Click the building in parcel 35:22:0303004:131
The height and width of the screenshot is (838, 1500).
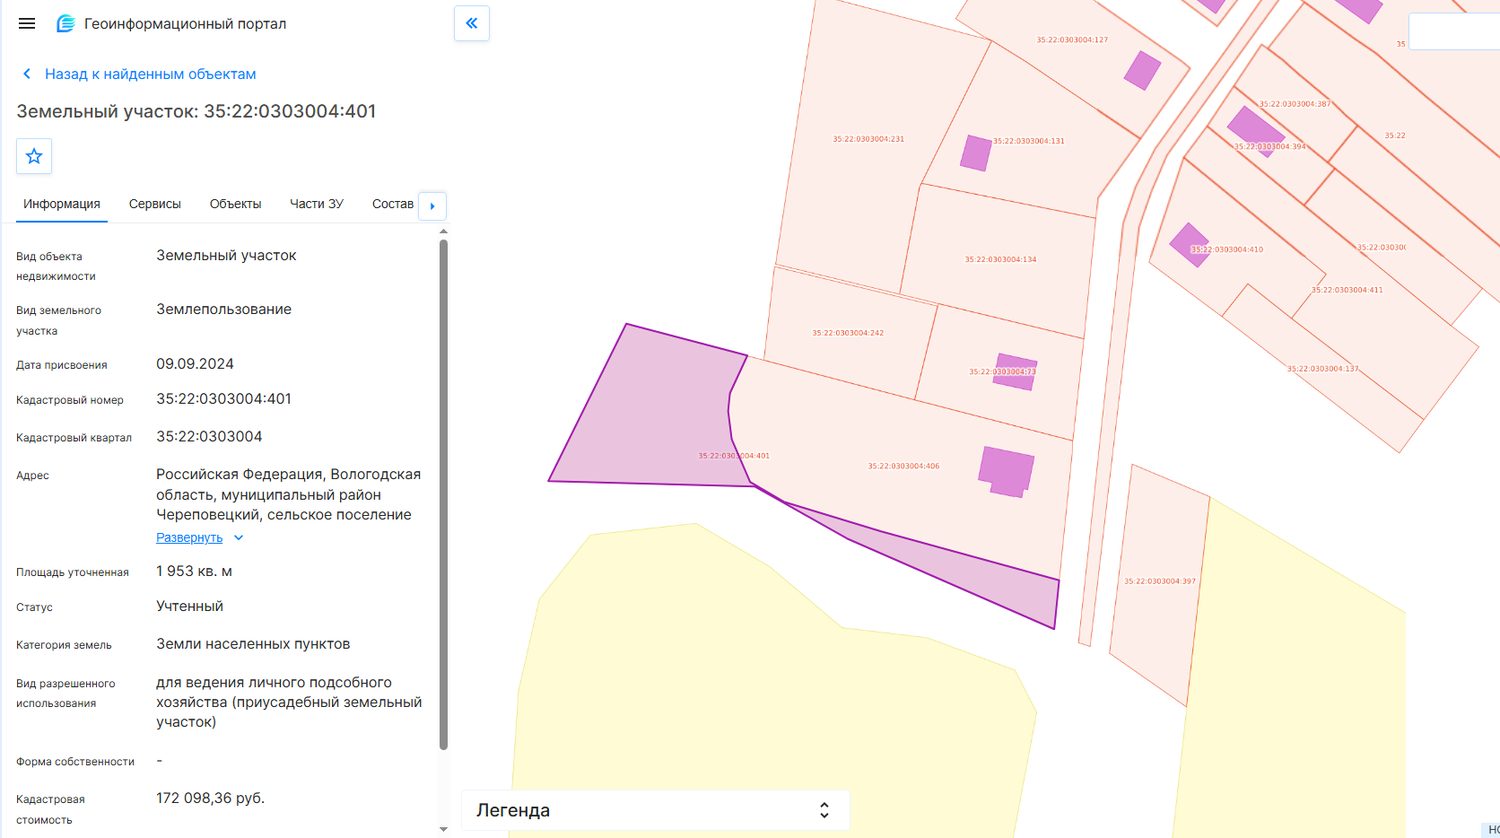(976, 153)
